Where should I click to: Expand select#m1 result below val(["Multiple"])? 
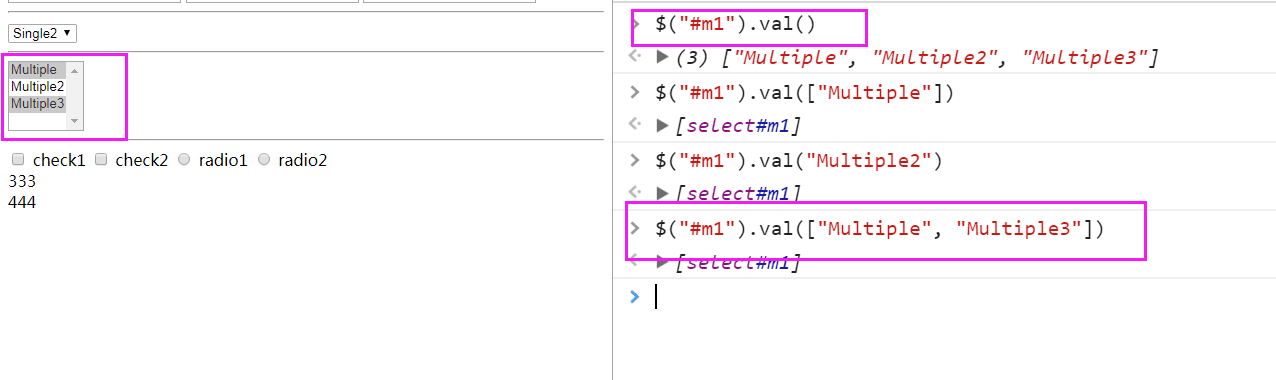(x=662, y=126)
